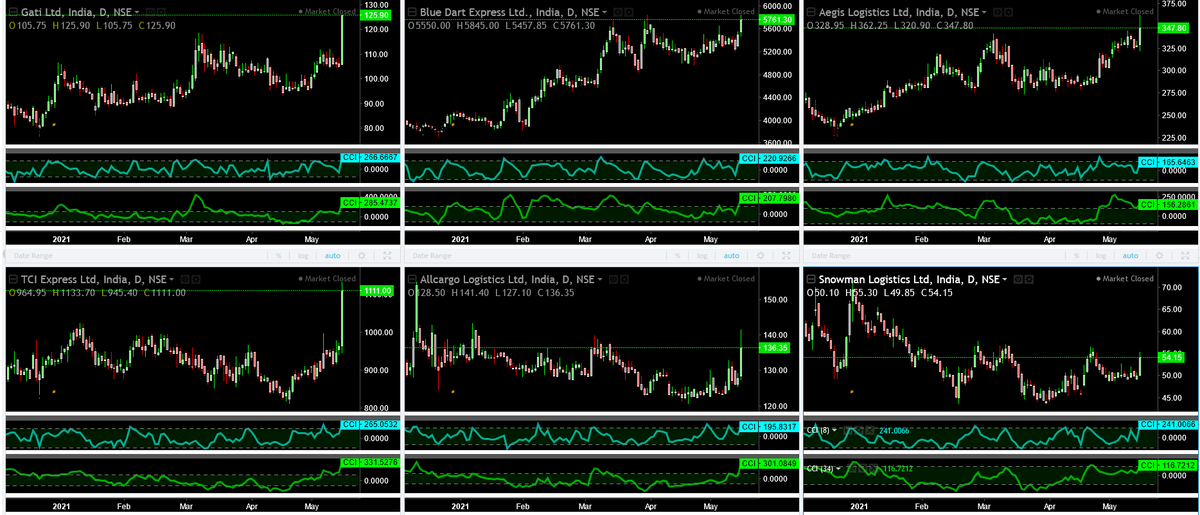Screen dimensions: 1200x515
Task: Click second small icon after Snowman Logistics title
Action: [x=1029, y=279]
